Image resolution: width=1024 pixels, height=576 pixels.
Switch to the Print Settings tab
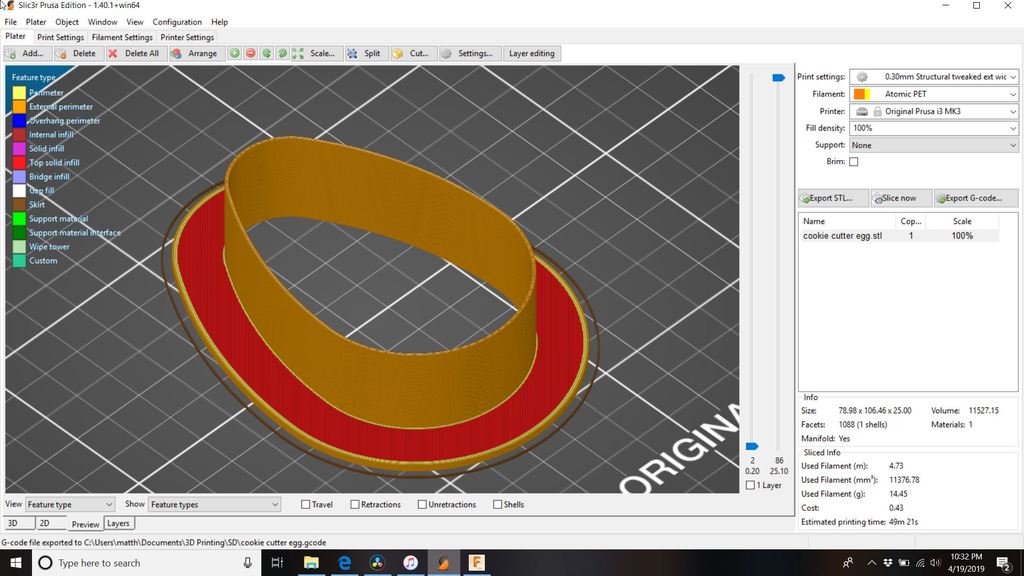60,37
